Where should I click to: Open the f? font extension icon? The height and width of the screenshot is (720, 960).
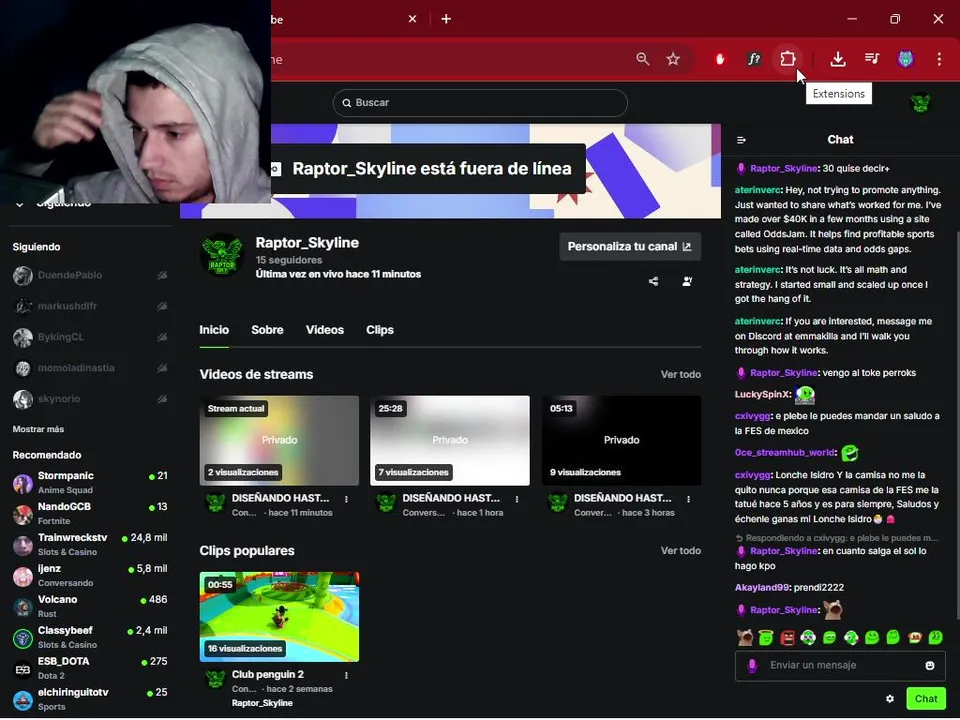[x=754, y=59]
